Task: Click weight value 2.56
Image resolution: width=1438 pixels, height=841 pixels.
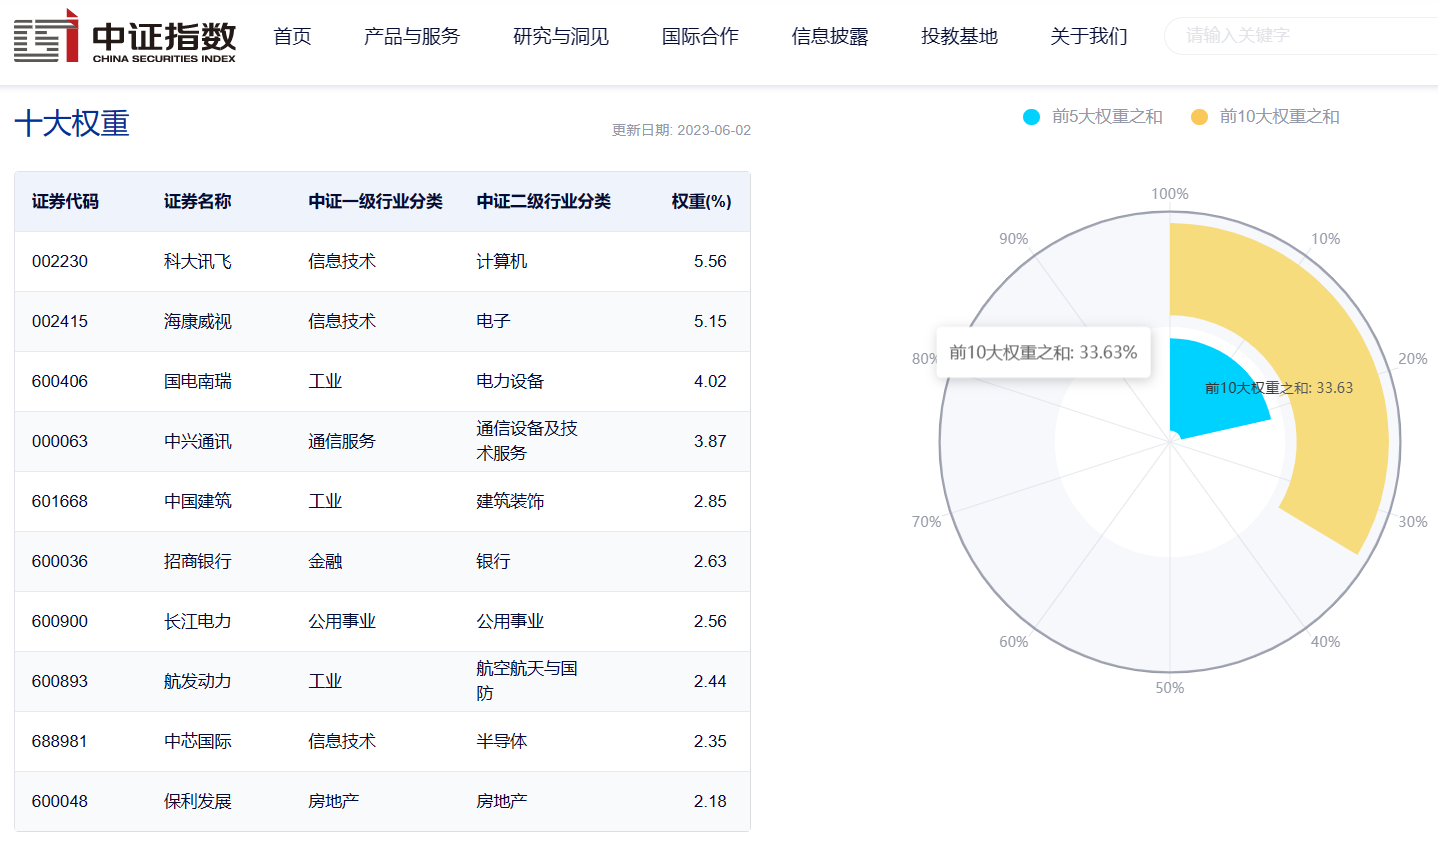Action: pyautogui.click(x=710, y=622)
